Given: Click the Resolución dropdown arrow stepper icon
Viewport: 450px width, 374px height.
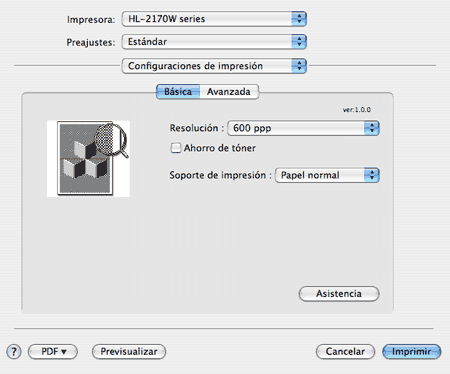Looking at the screenshot, I should pyautogui.click(x=372, y=128).
